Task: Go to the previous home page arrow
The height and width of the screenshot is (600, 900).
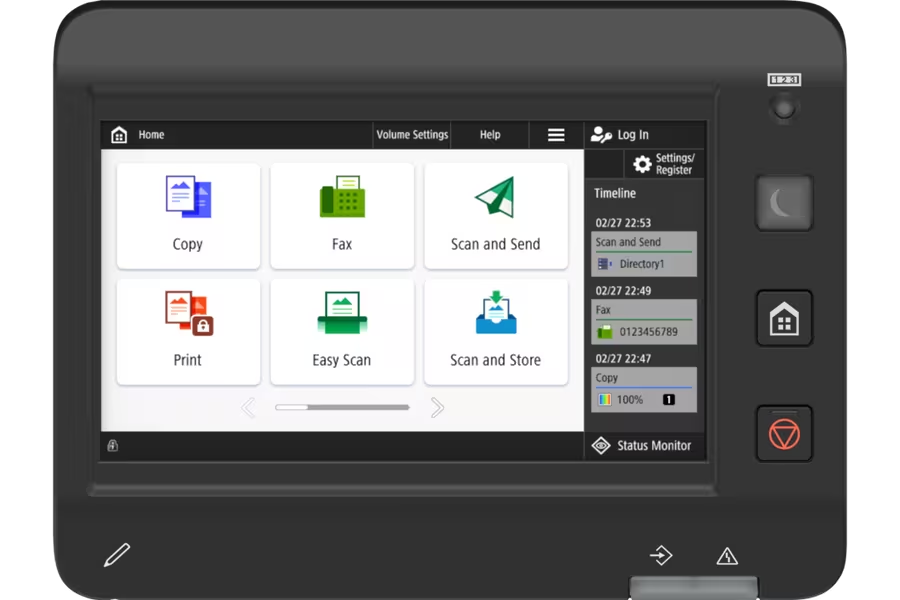Action: [x=248, y=408]
